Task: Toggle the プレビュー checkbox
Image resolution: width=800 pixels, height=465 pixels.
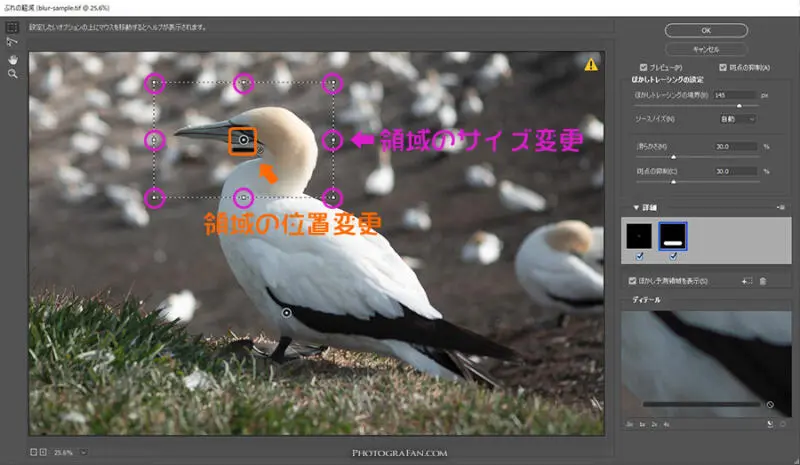Action: [x=643, y=67]
